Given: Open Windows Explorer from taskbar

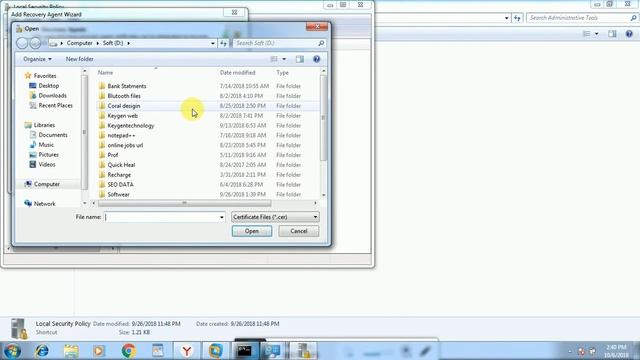Looking at the screenshot, I should [x=71, y=351].
